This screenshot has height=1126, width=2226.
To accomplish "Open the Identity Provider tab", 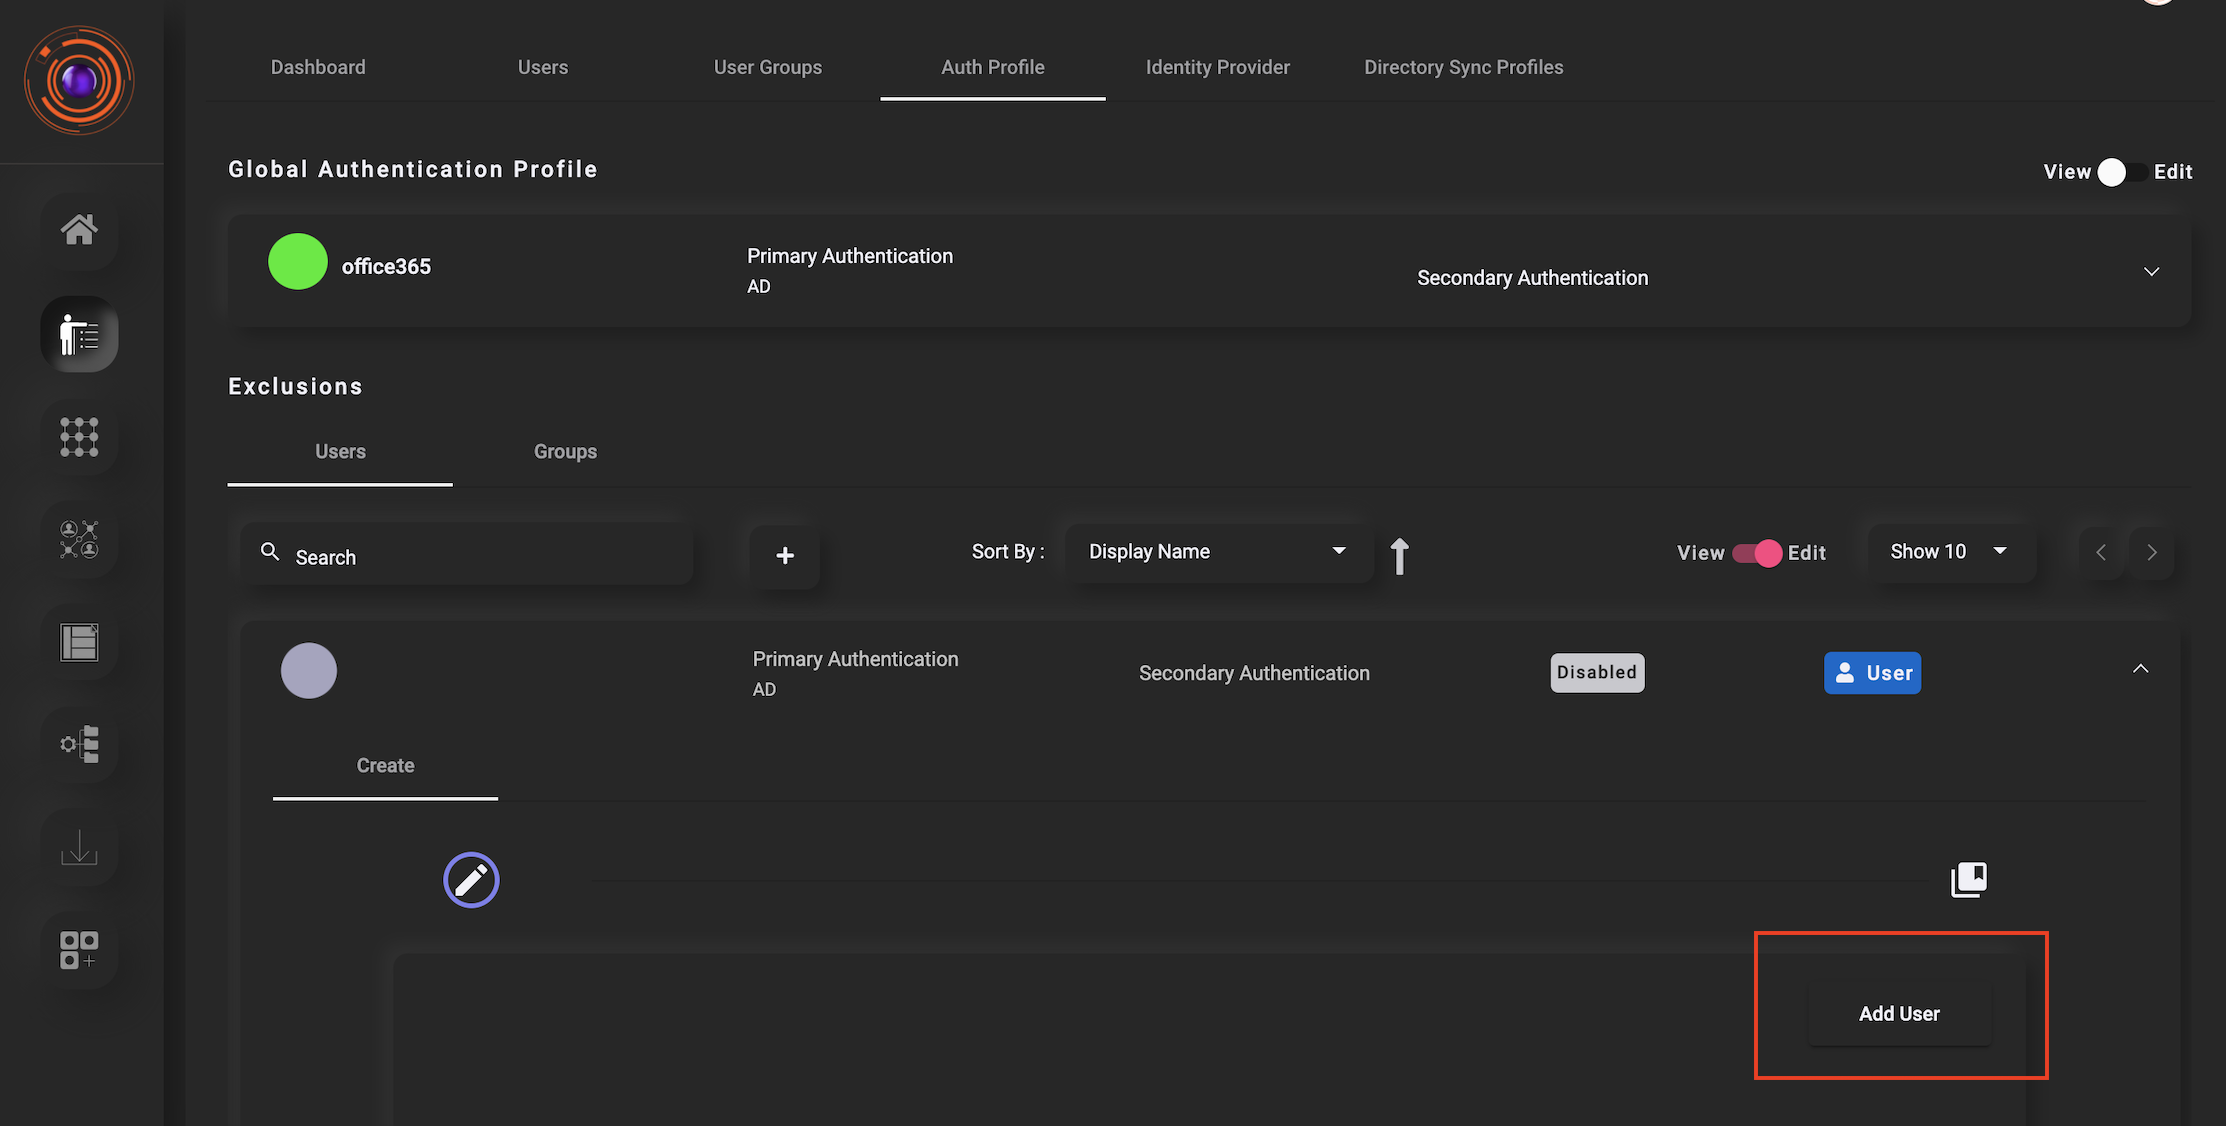I will (x=1218, y=67).
